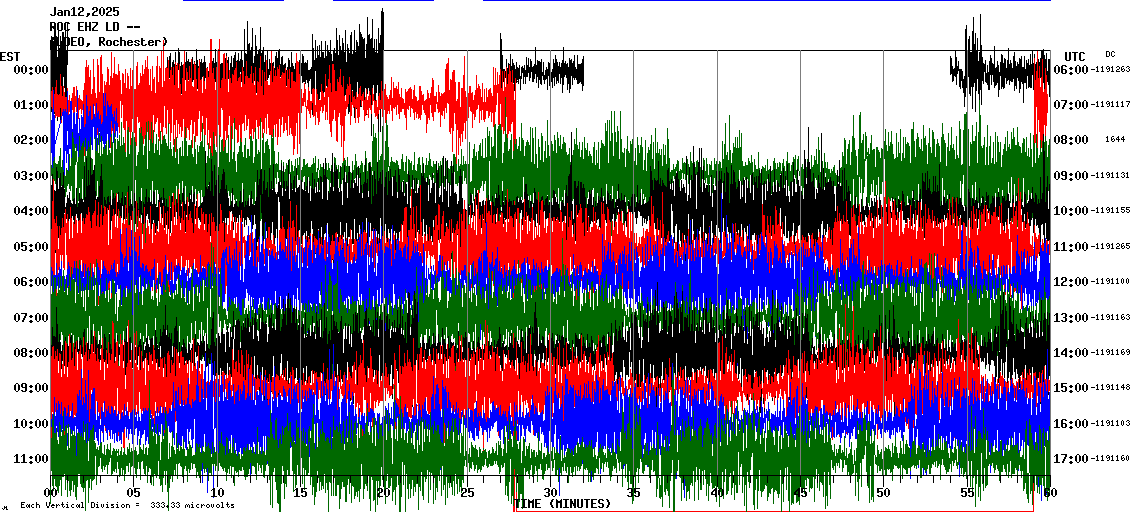The height and width of the screenshot is (519, 1130).
Task: Click the EST timezone axis label
Action: click(x=10, y=56)
